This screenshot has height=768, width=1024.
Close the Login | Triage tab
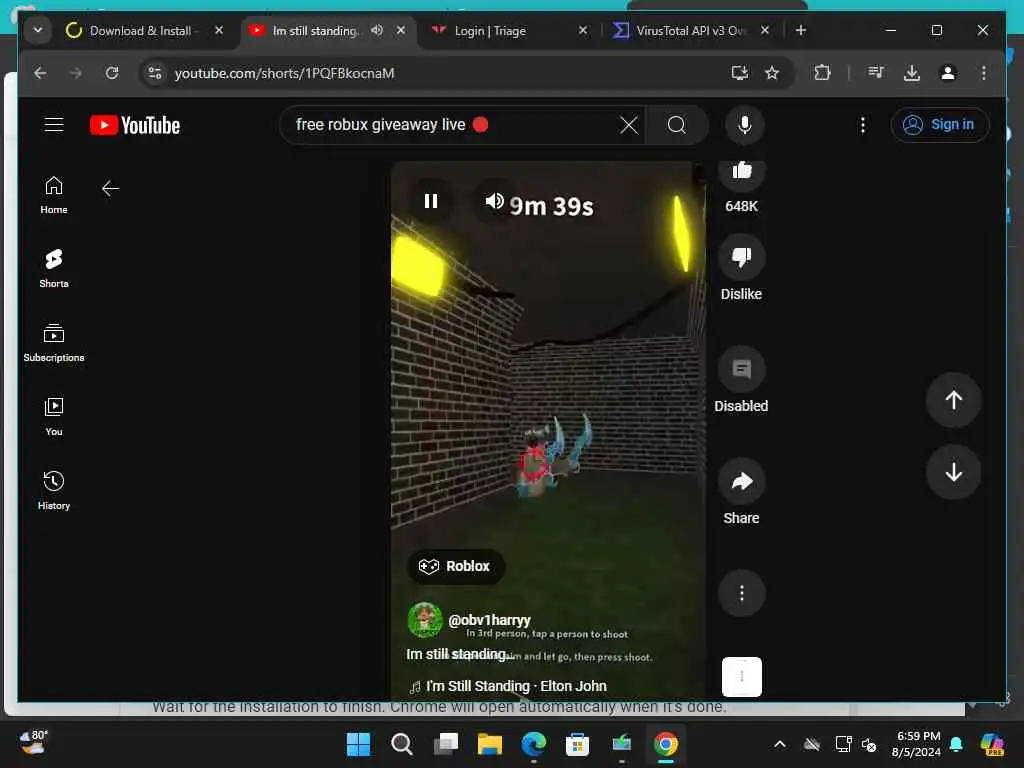[583, 31]
